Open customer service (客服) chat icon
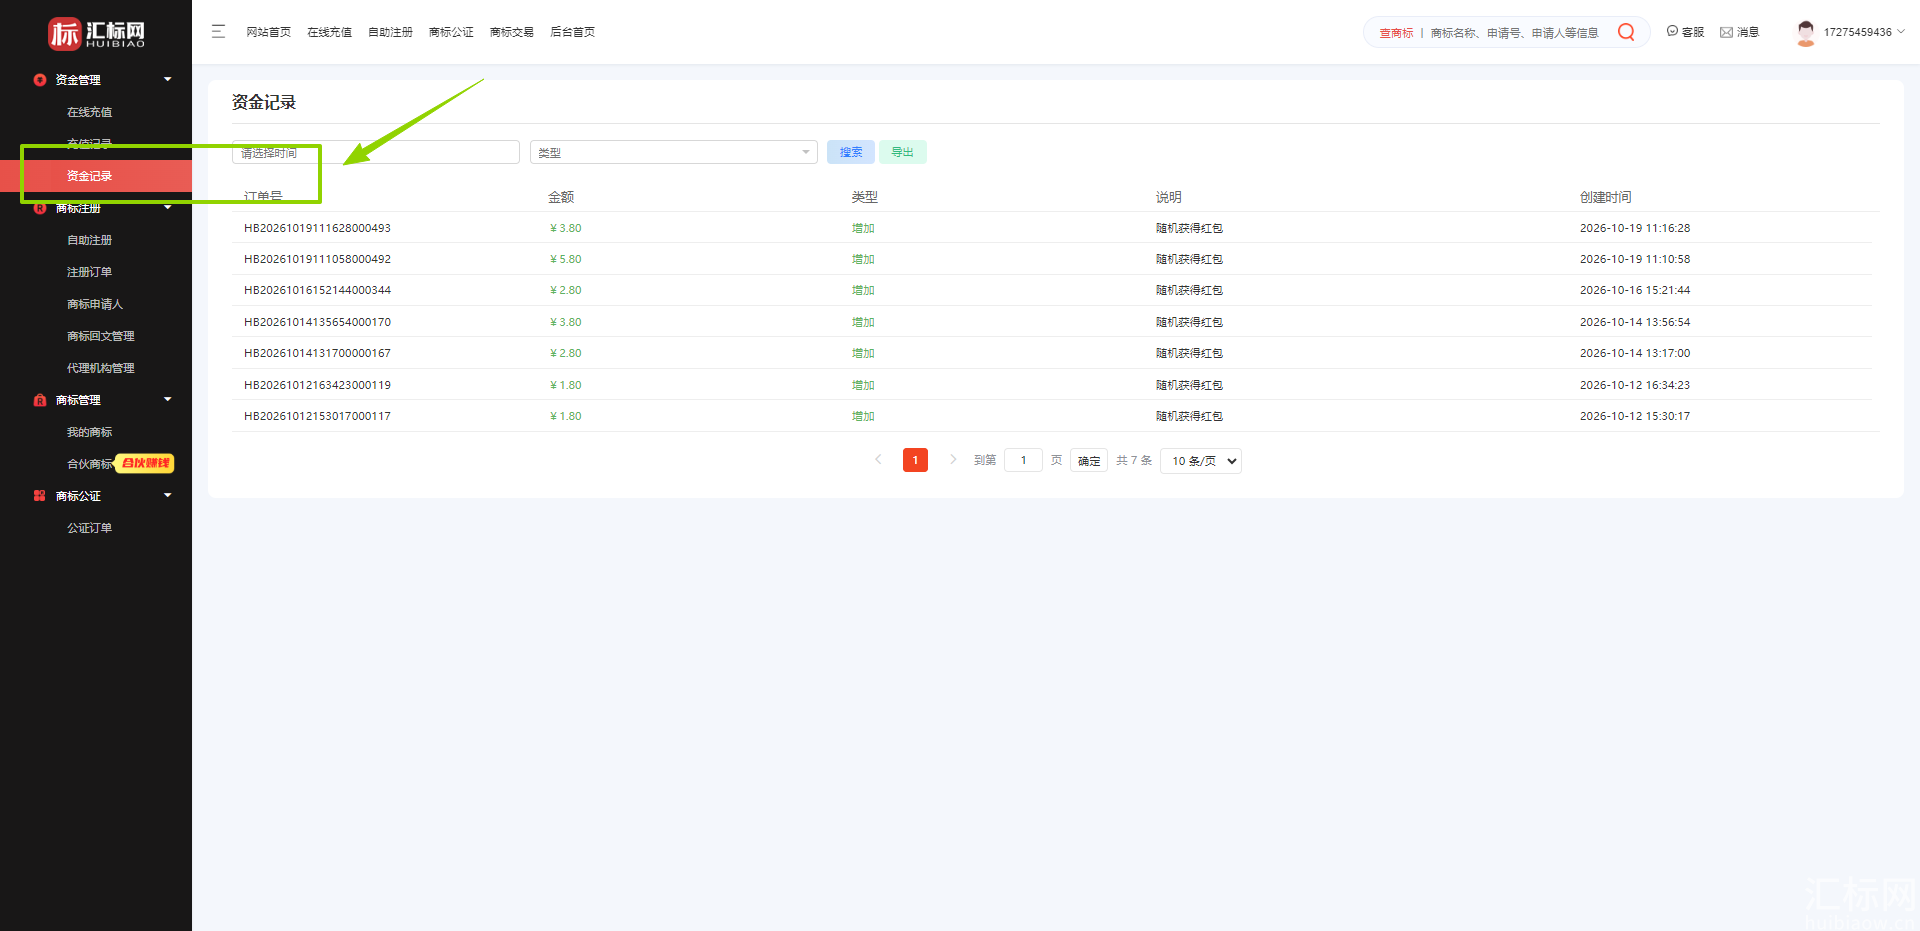This screenshot has width=1920, height=931. pyautogui.click(x=1672, y=32)
